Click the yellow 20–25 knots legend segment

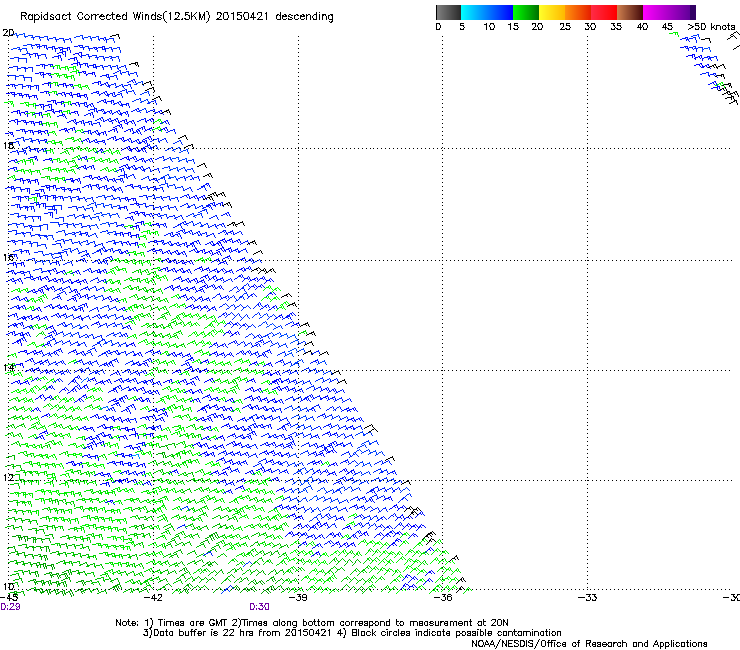coord(552,12)
